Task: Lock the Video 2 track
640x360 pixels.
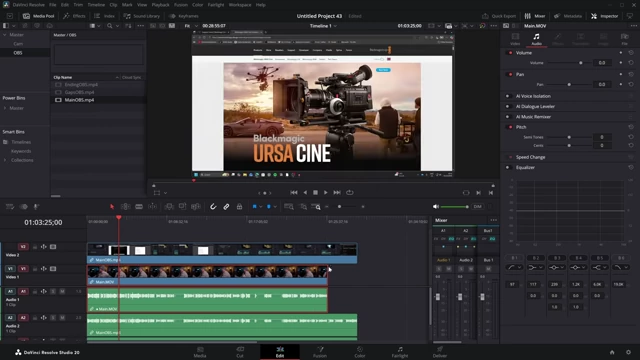Action: [35, 247]
